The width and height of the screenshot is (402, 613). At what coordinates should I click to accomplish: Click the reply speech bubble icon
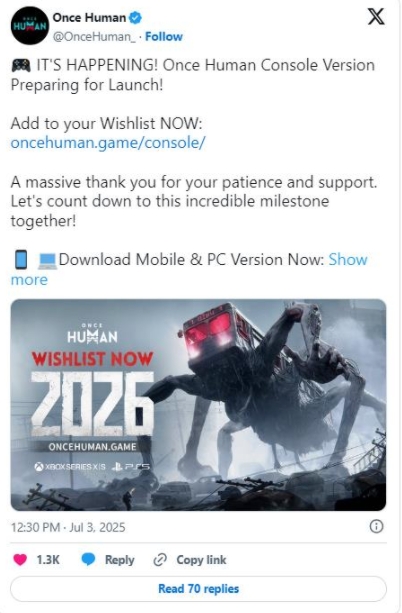tap(88, 559)
